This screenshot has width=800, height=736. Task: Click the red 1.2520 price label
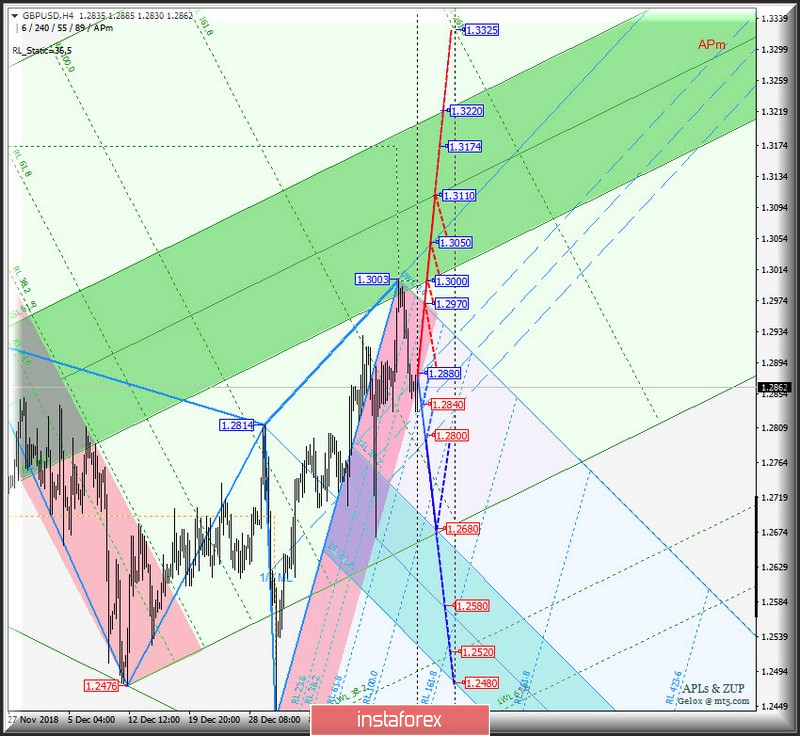click(x=478, y=652)
